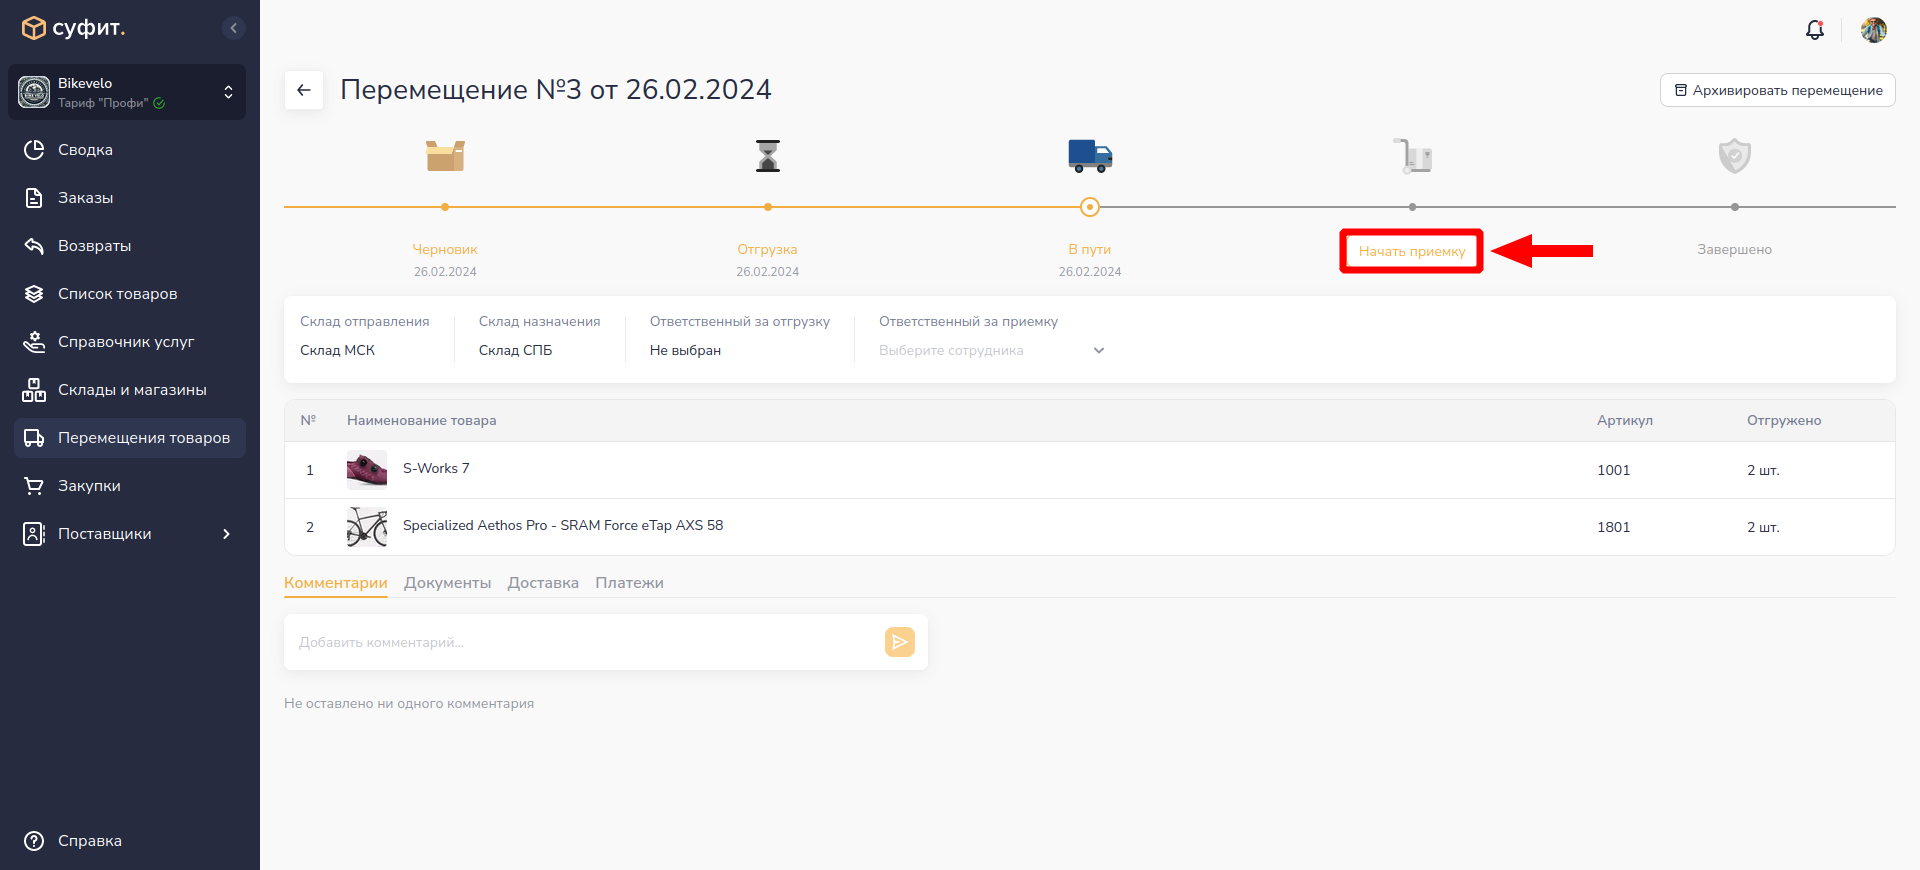
Task: Click the Начать приемку button
Action: (x=1412, y=251)
